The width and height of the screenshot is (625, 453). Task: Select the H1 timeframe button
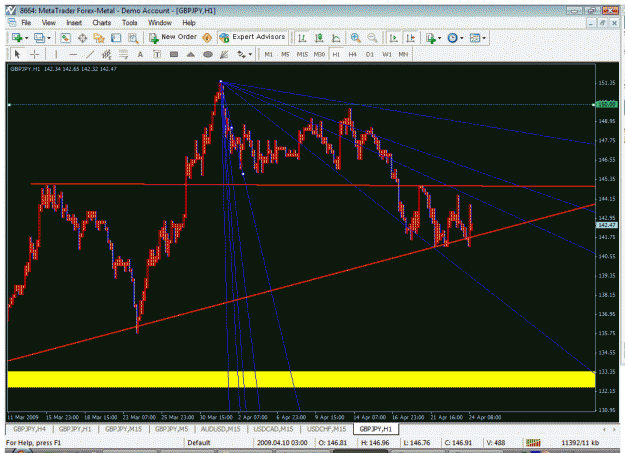coord(336,54)
